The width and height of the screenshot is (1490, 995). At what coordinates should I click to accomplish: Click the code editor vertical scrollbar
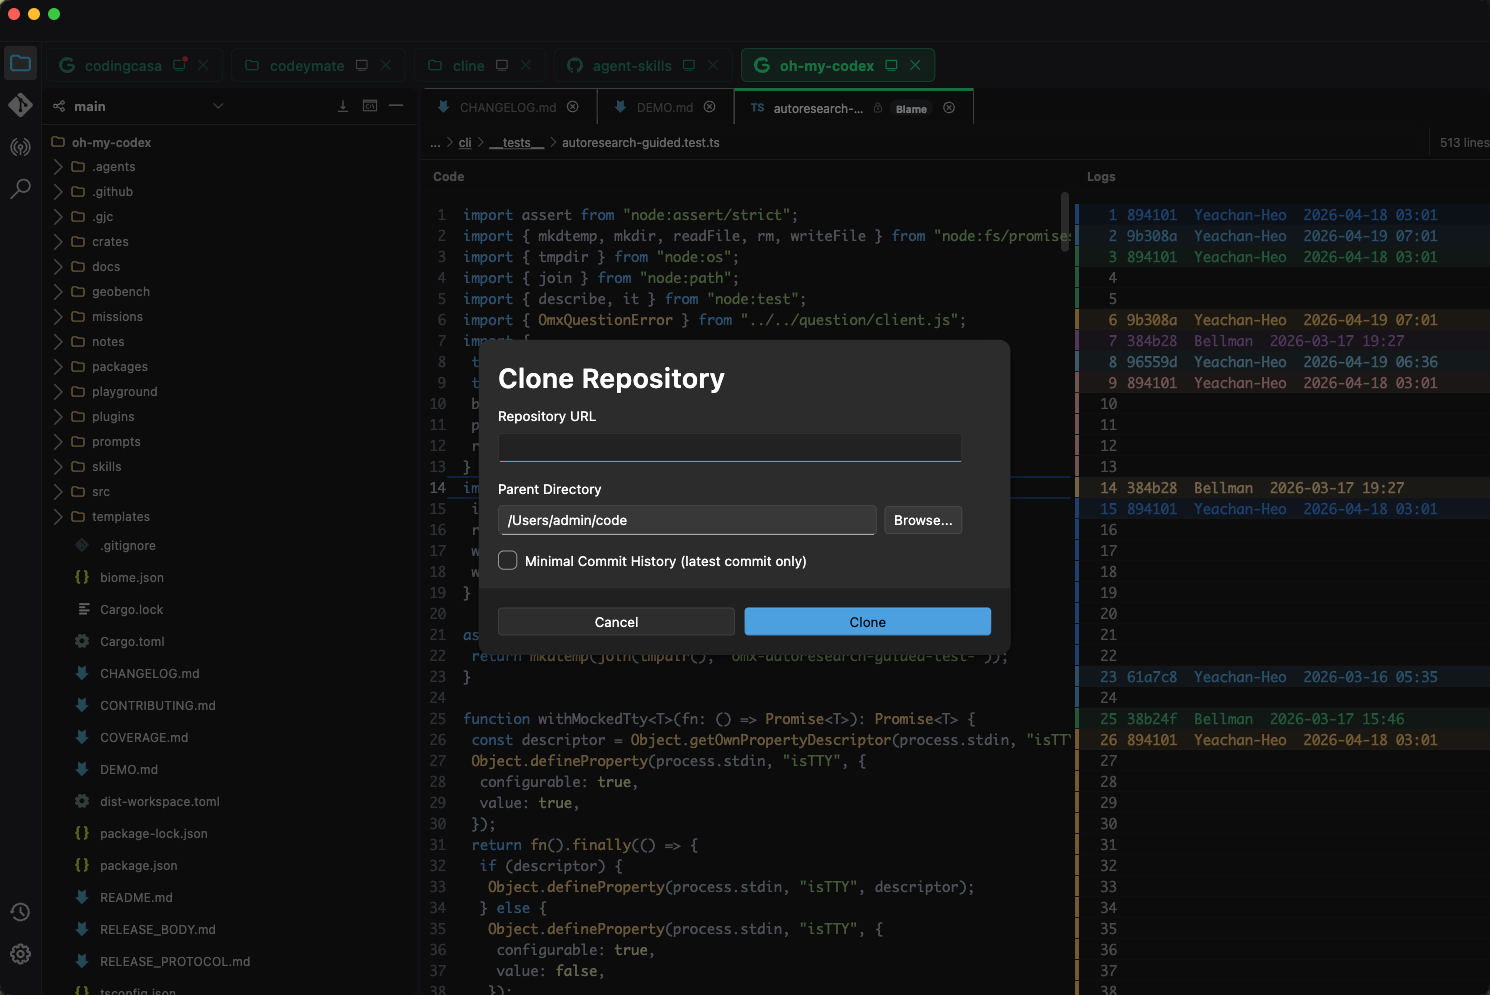tap(1065, 222)
